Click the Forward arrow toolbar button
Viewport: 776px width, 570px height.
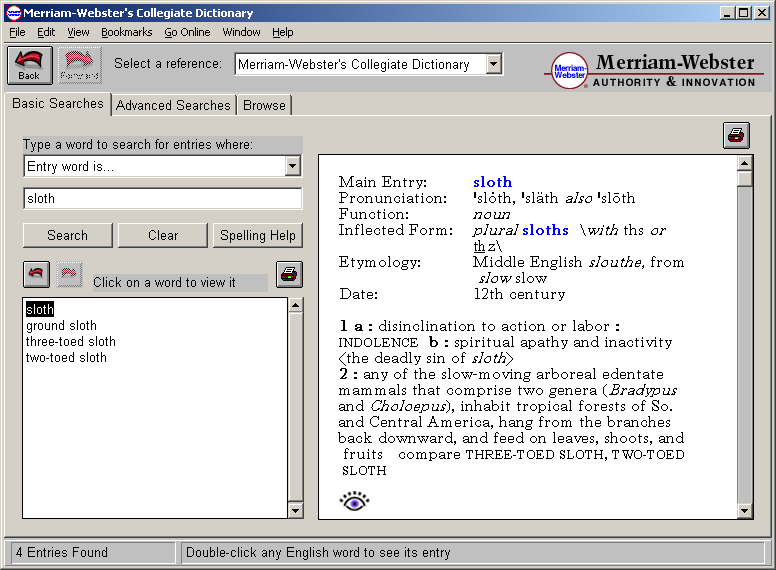coord(80,65)
